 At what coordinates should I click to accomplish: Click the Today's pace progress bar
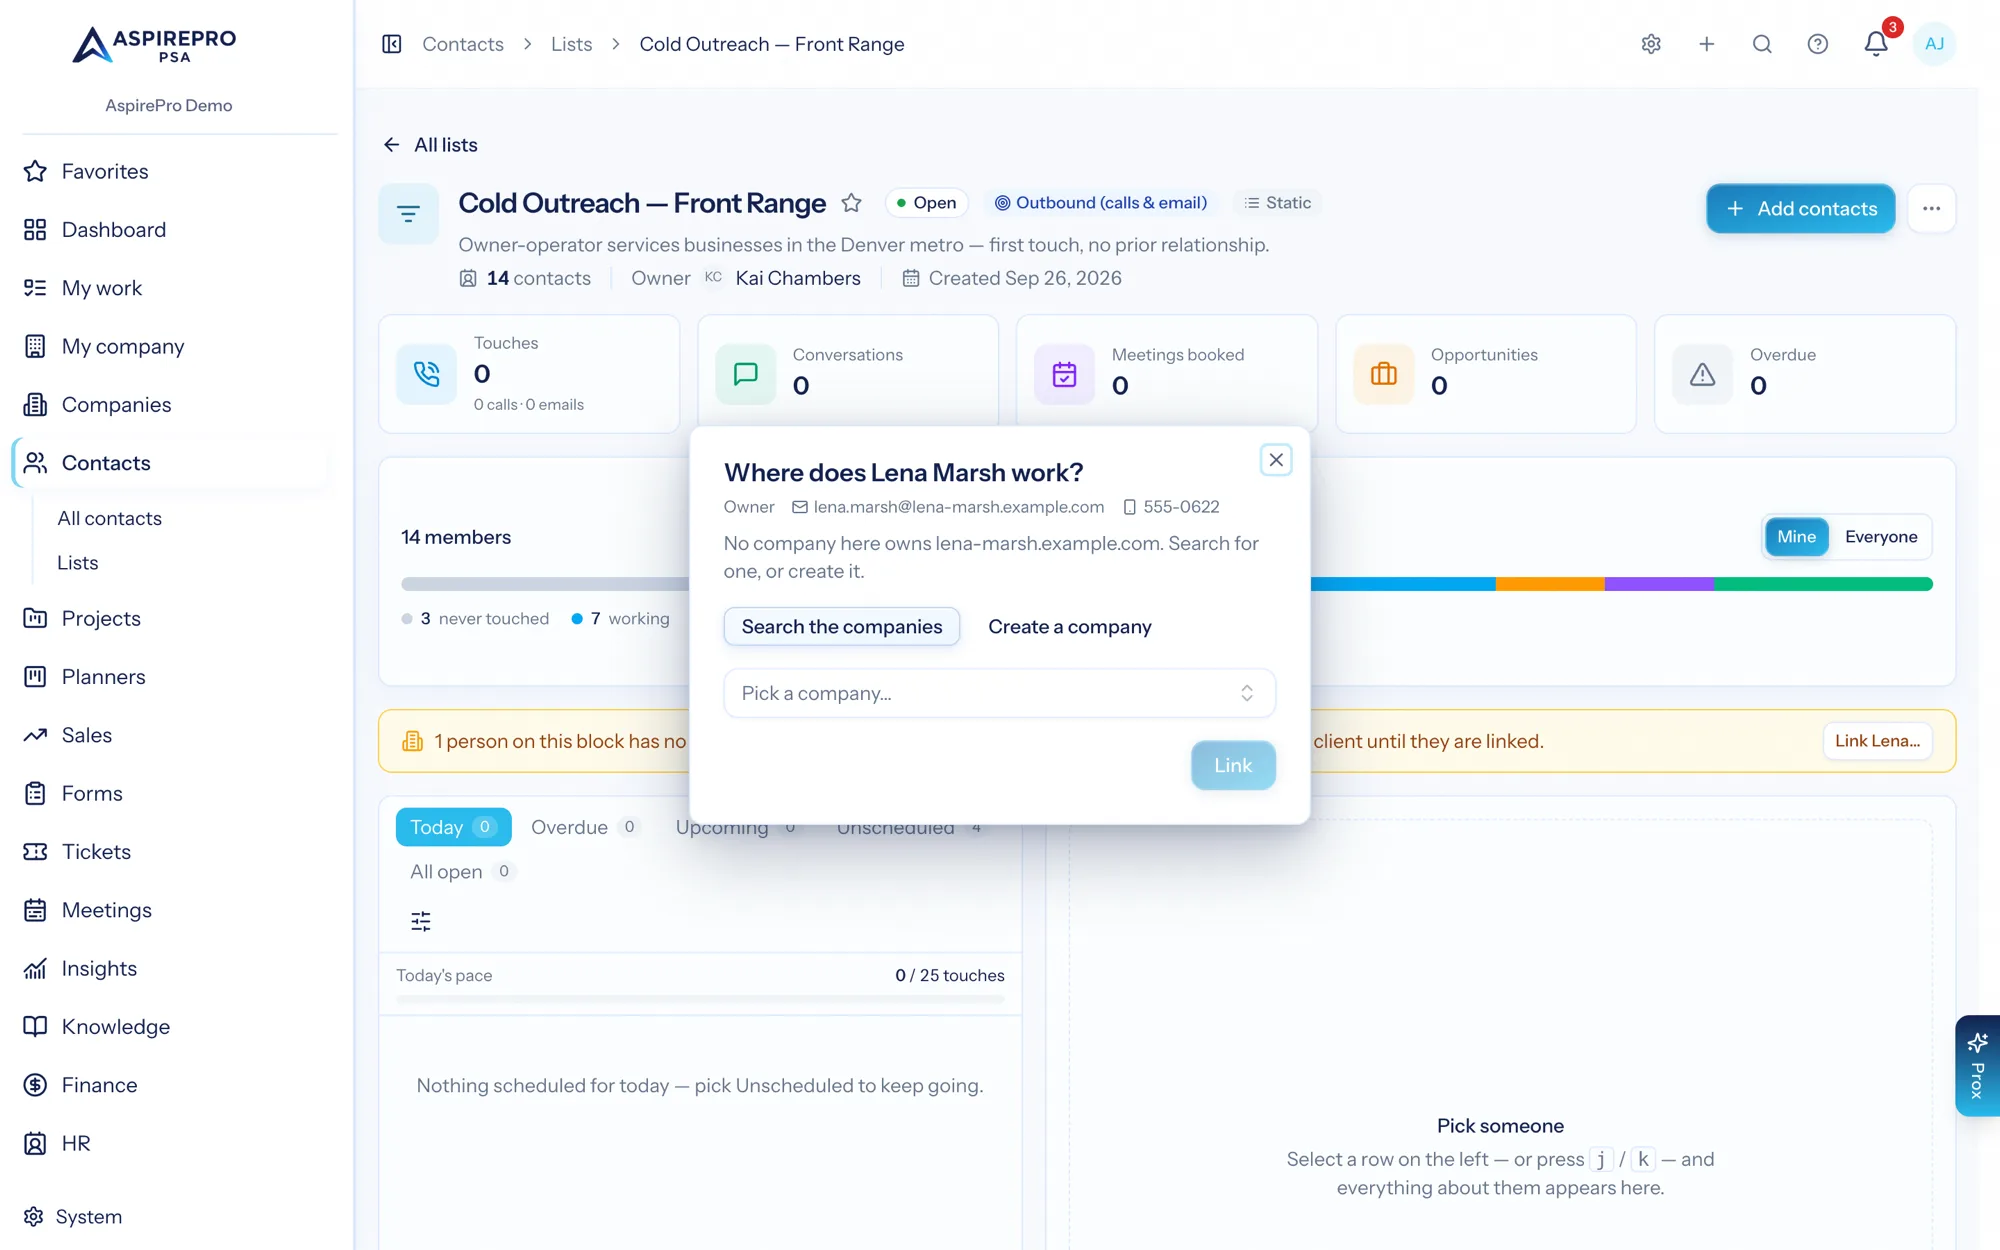(700, 999)
